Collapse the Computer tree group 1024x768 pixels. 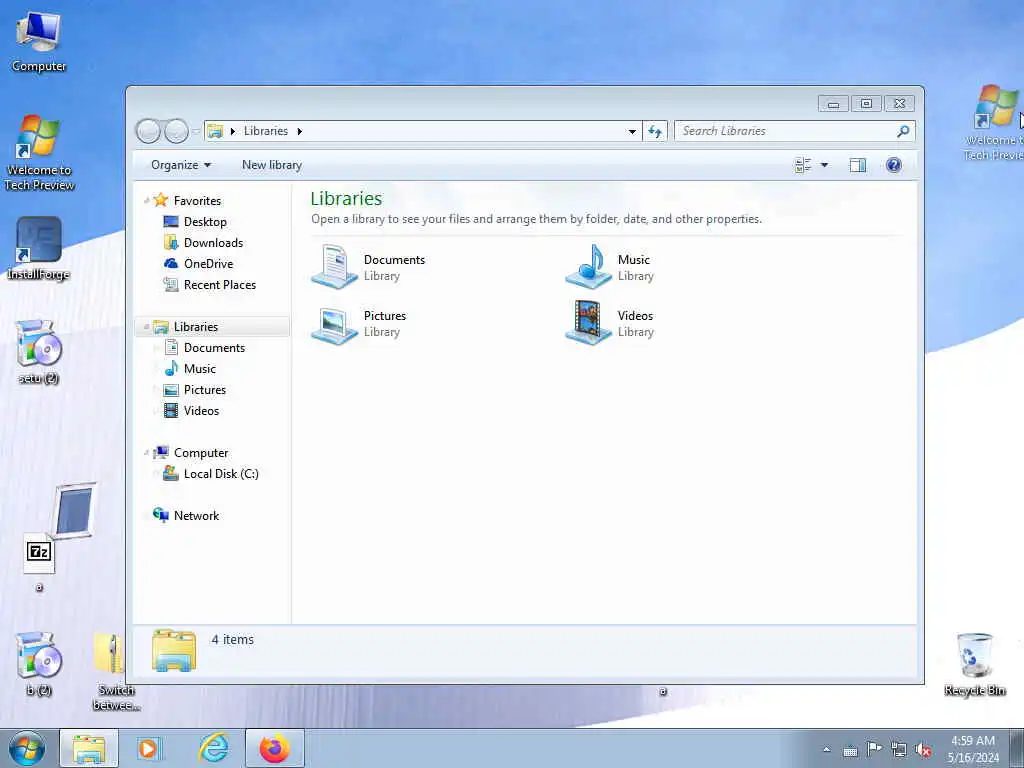146,453
